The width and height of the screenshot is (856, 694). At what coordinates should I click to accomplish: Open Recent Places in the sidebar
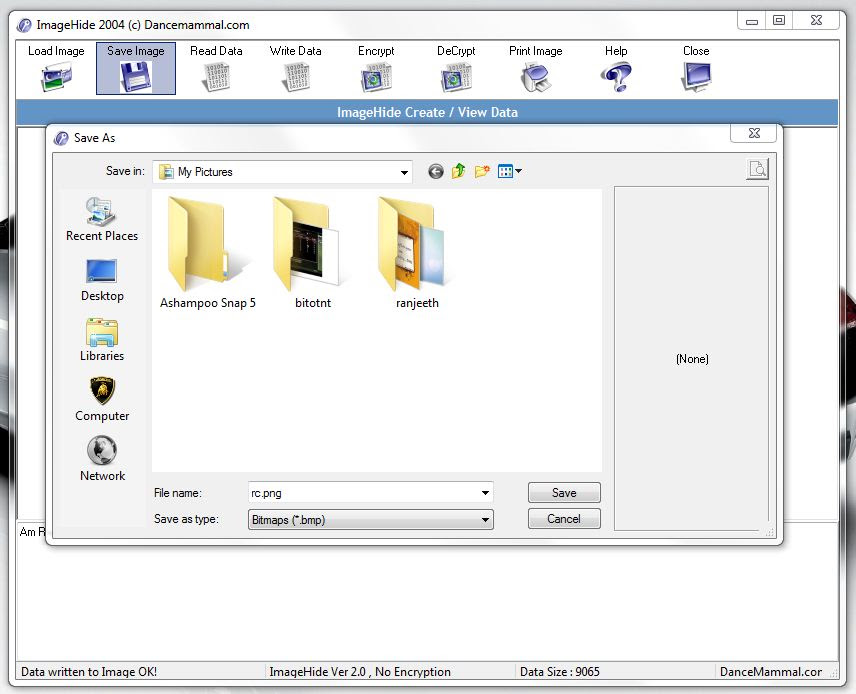coord(102,220)
